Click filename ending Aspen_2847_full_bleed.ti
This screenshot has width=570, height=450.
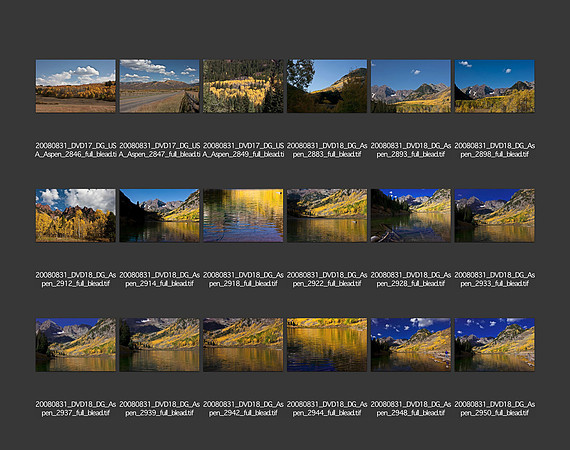(x=160, y=150)
